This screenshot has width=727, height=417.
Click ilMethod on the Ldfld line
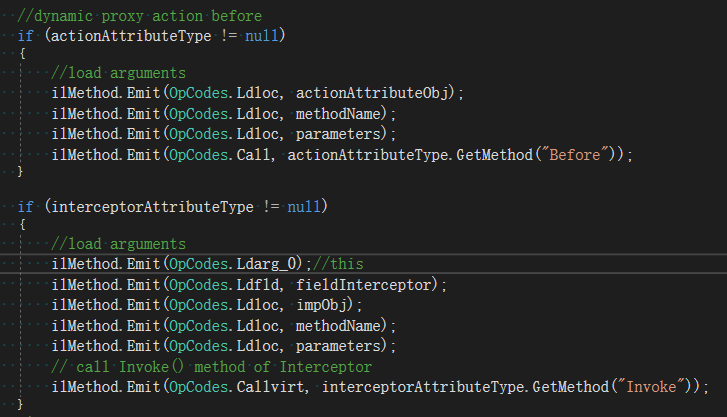(85, 285)
